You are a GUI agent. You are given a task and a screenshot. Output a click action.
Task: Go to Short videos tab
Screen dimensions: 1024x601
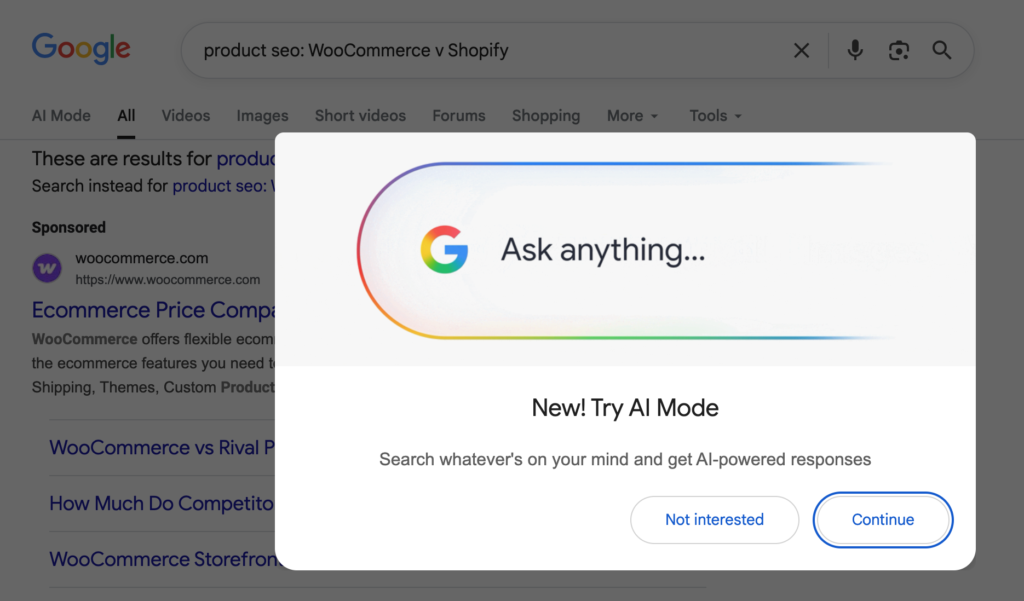pyautogui.click(x=360, y=116)
